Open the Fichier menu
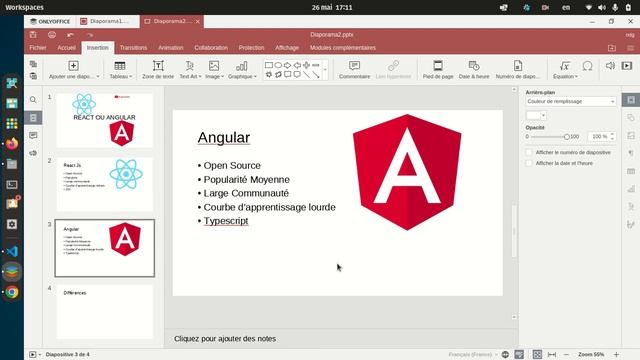Viewport: 640px width, 360px height. (38, 48)
